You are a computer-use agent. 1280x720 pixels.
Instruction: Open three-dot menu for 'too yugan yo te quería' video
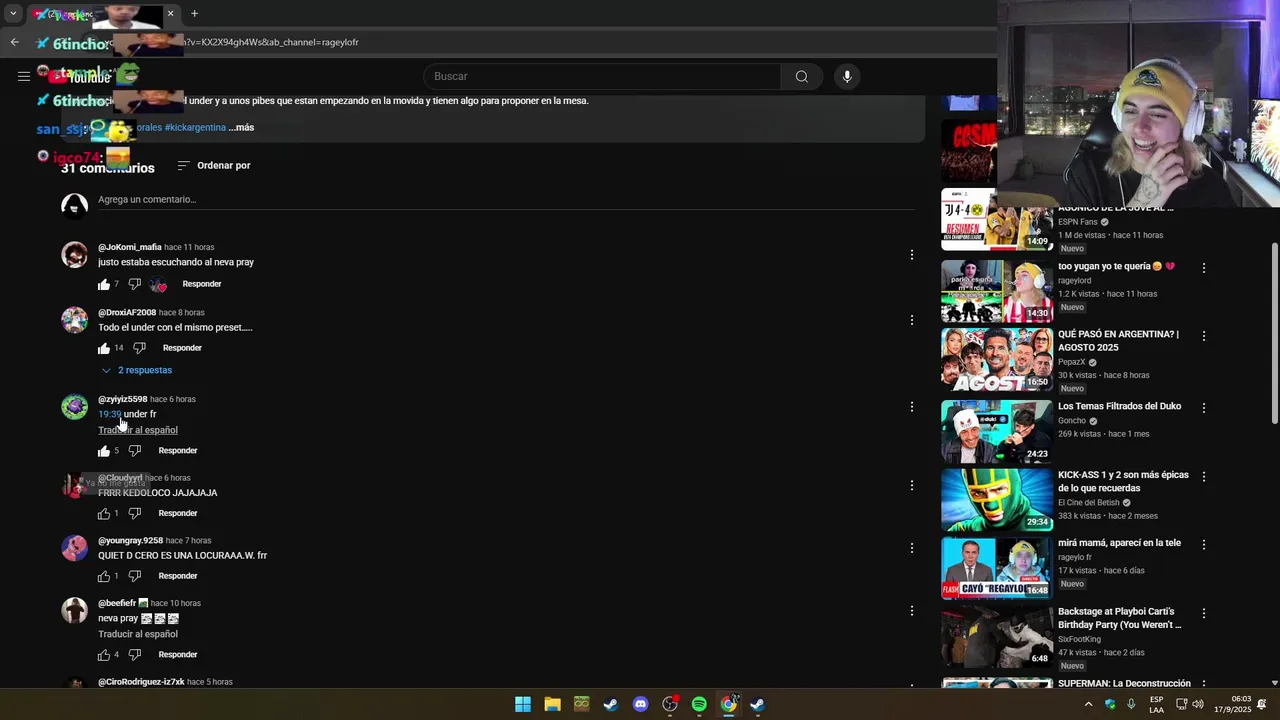click(1203, 268)
